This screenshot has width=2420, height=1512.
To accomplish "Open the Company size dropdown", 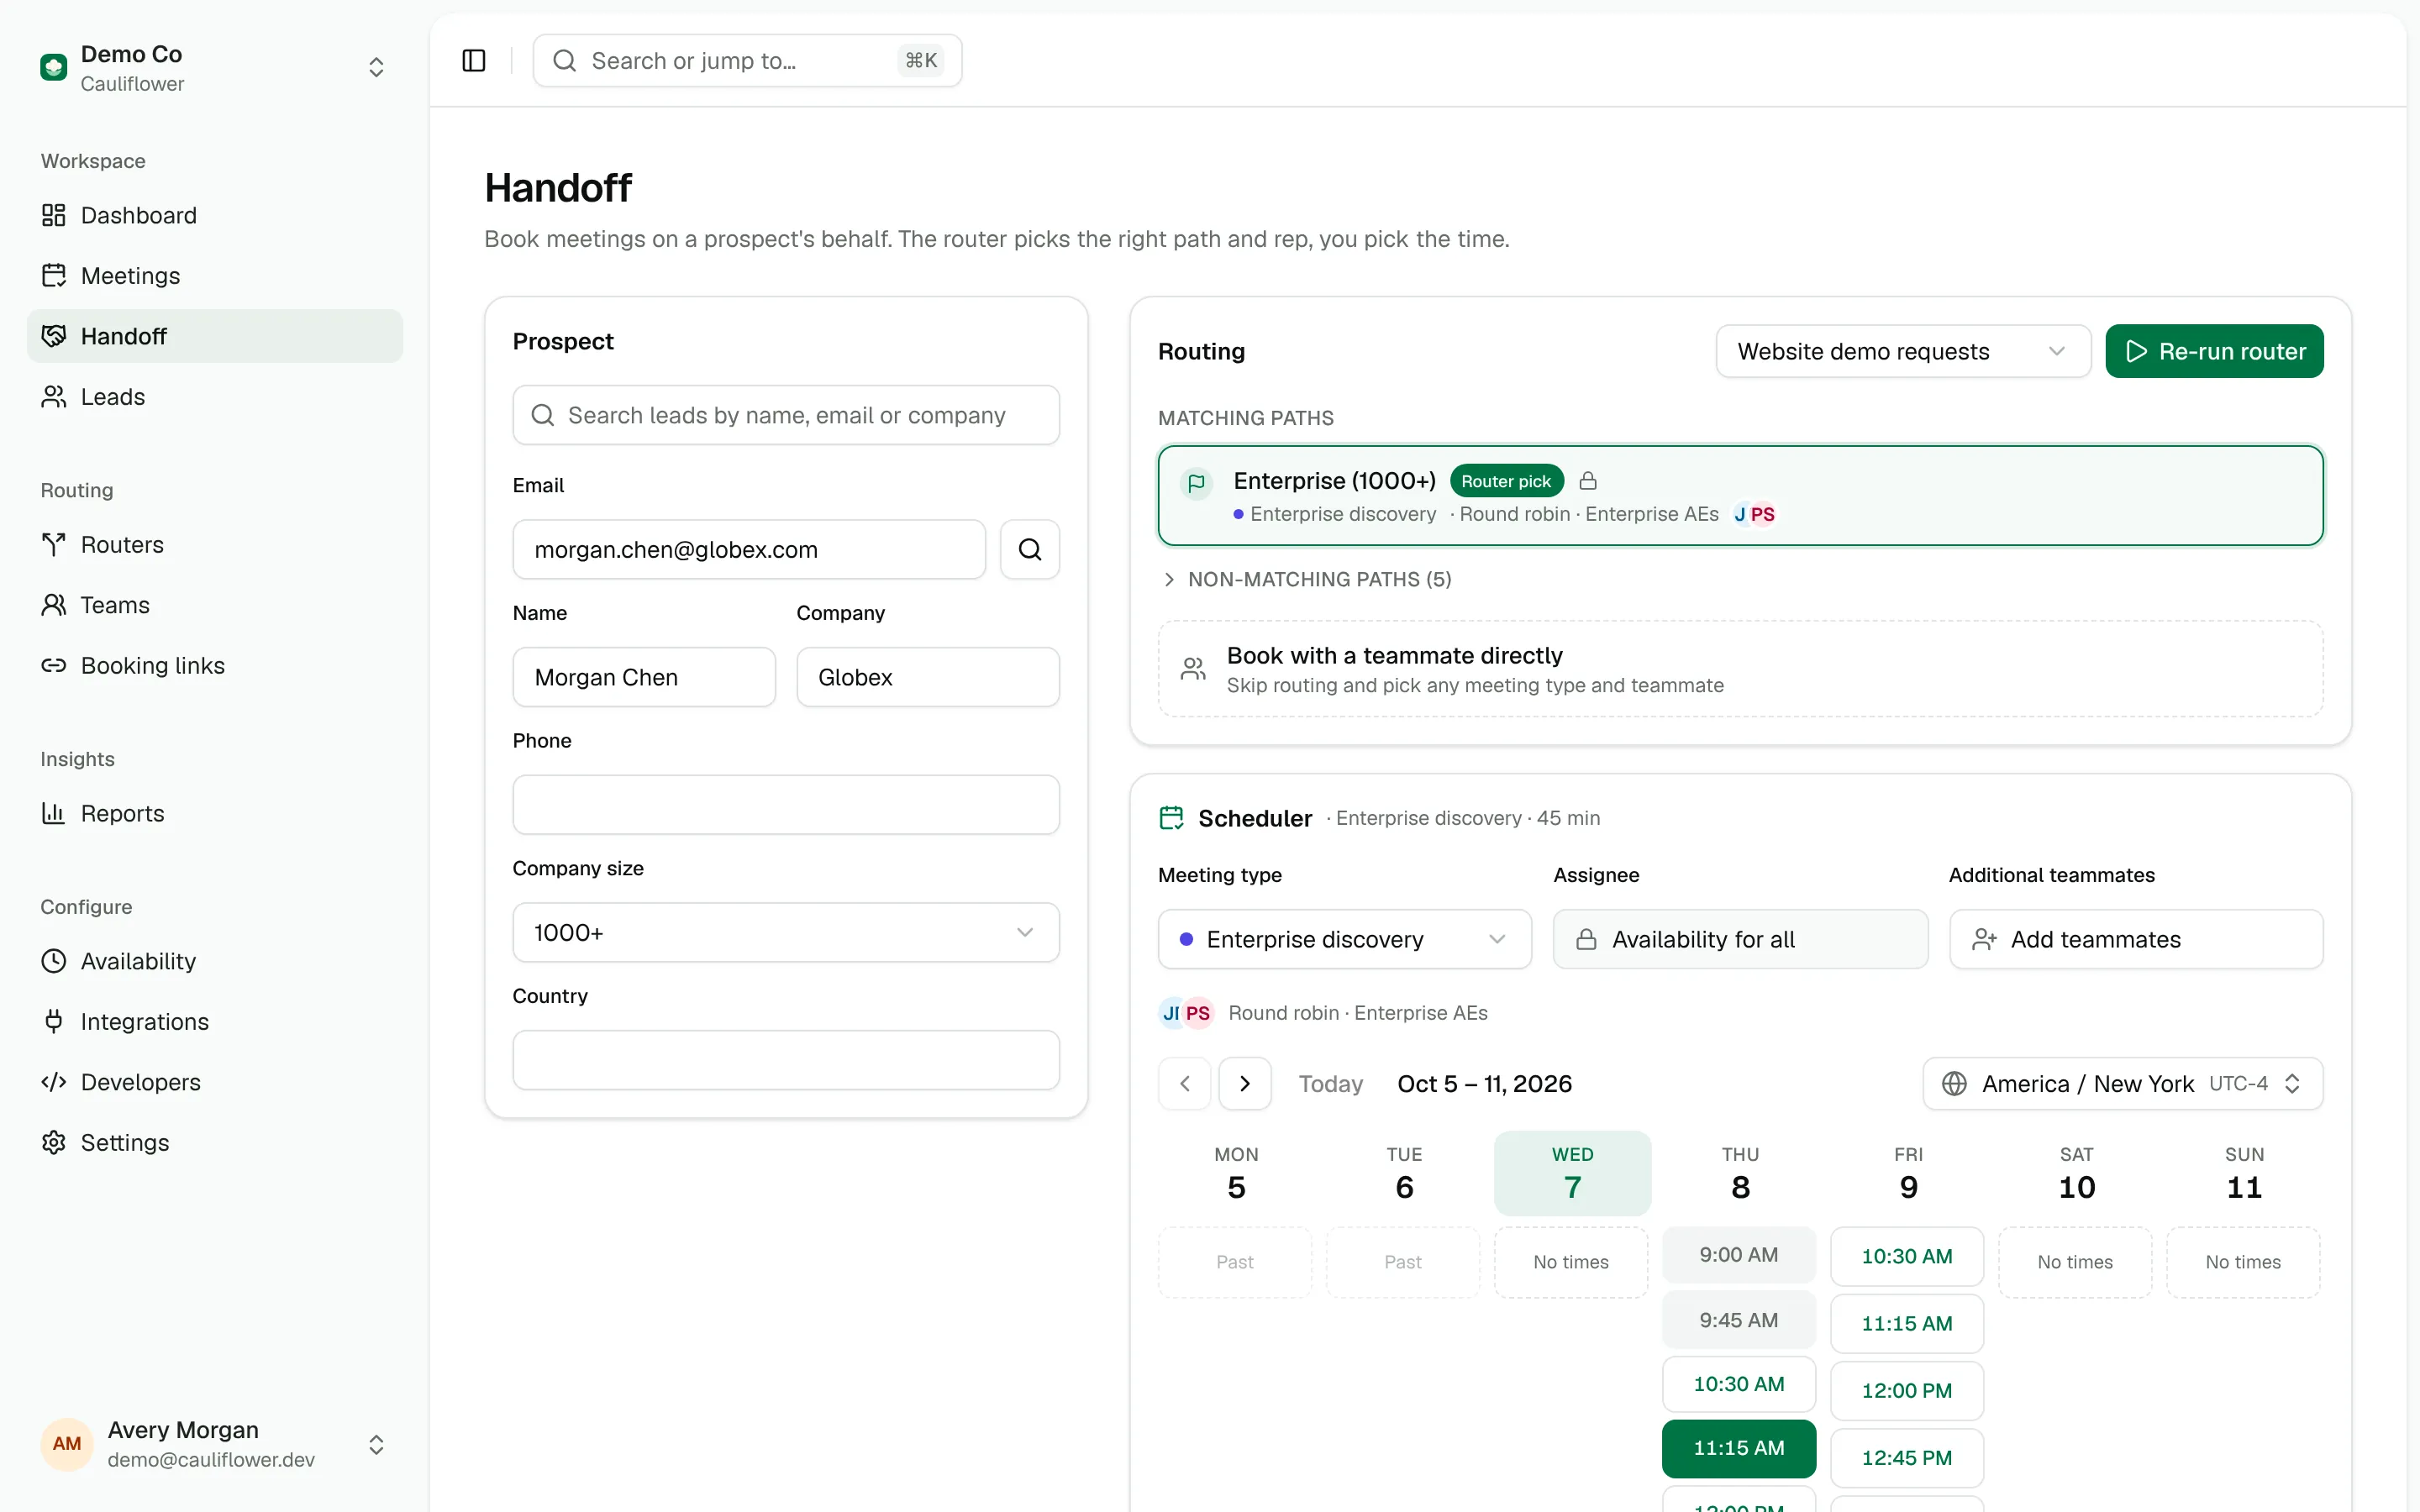I will pyautogui.click(x=786, y=933).
